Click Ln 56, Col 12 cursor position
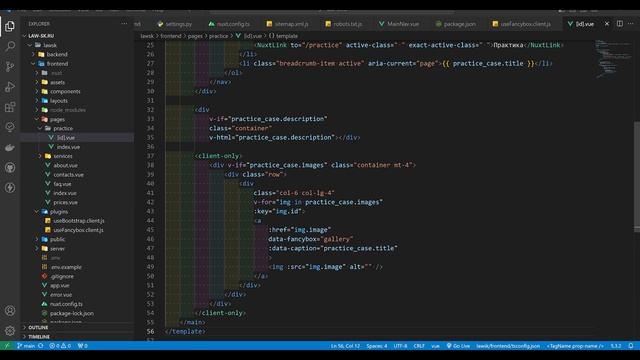640x360 pixels. pos(345,346)
